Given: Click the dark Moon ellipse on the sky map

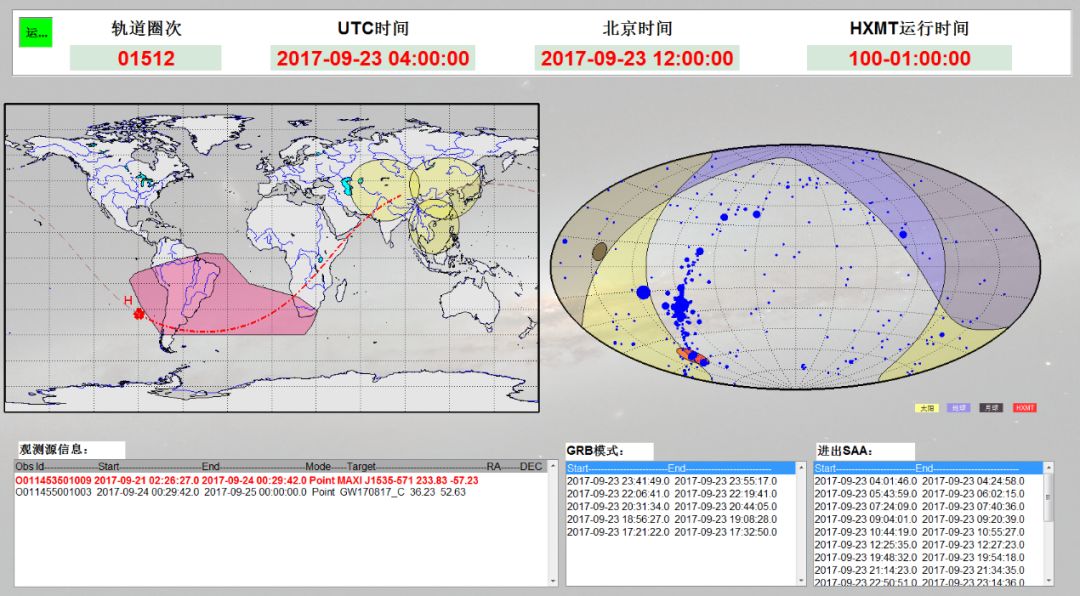Looking at the screenshot, I should coord(600,251).
